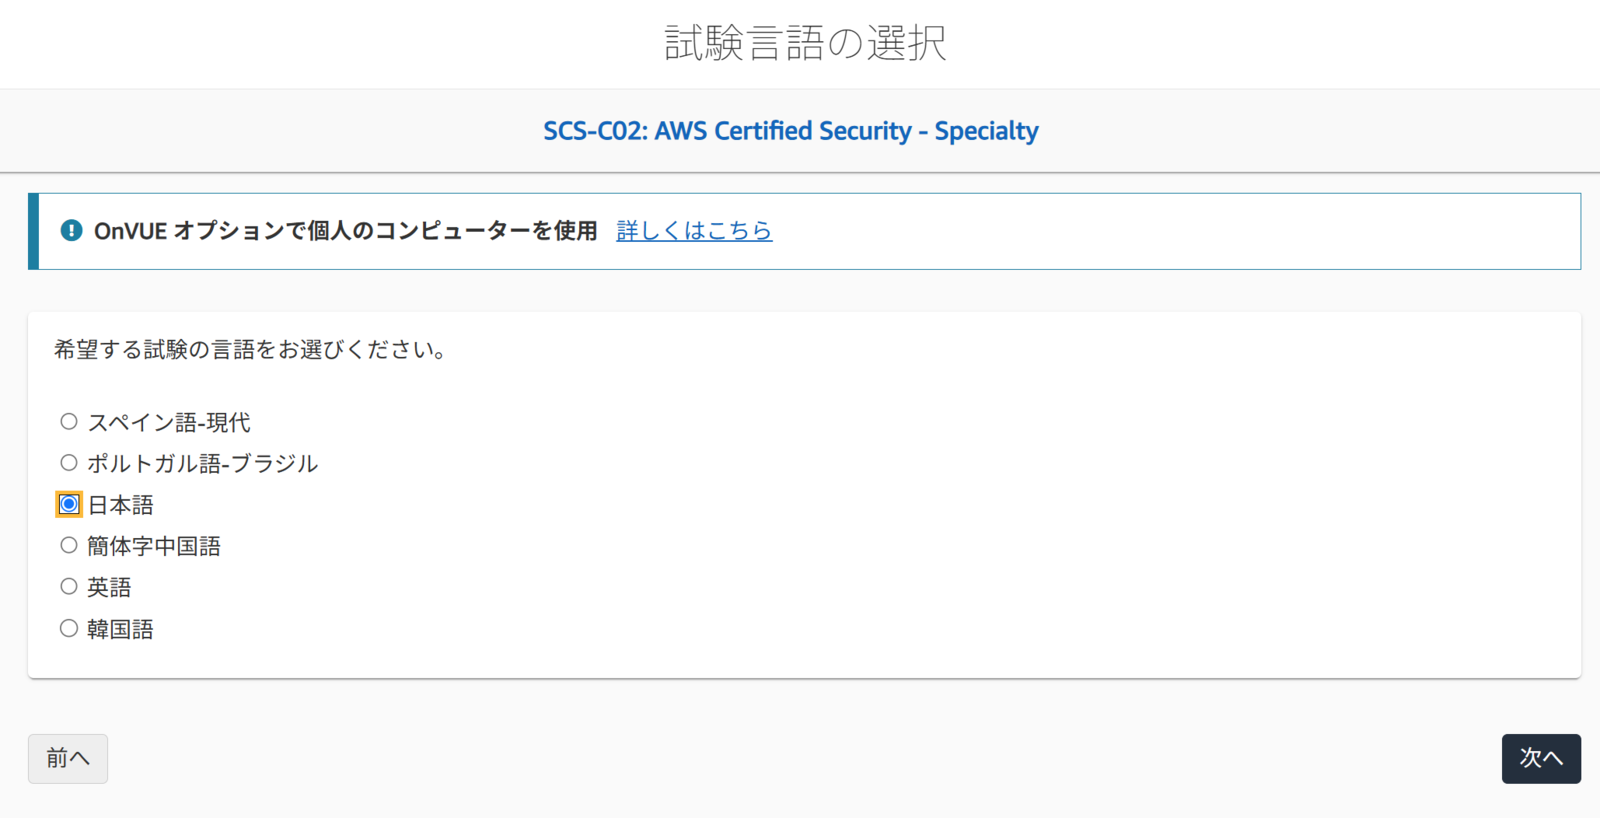Screen dimensions: 1600x818
Task: Click the 簡体字中国語 label text
Action: 154,546
